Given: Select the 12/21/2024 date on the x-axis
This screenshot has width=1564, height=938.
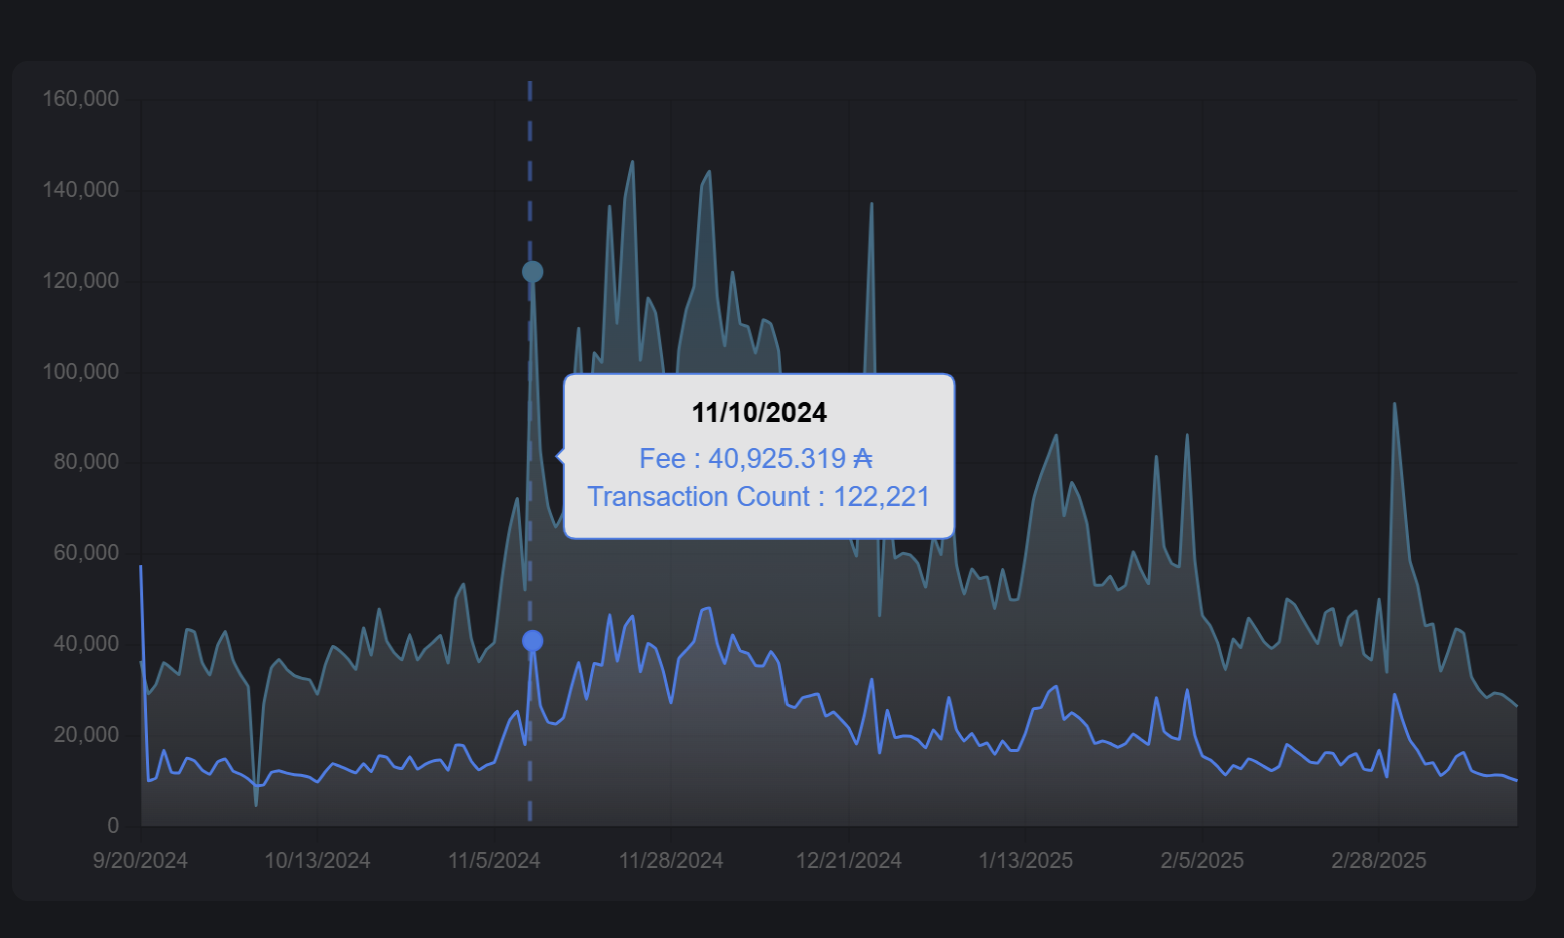Looking at the screenshot, I should 848,861.
